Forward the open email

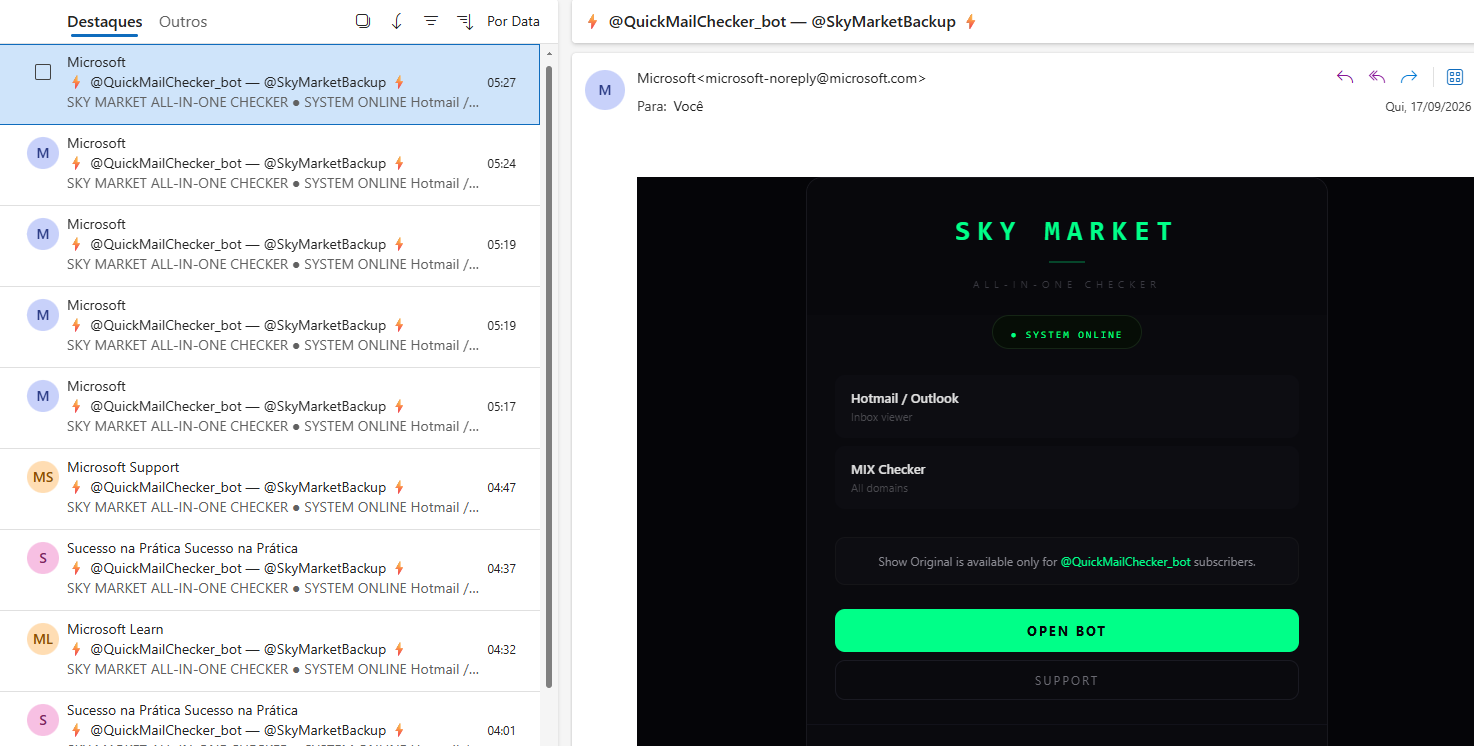click(x=1409, y=77)
